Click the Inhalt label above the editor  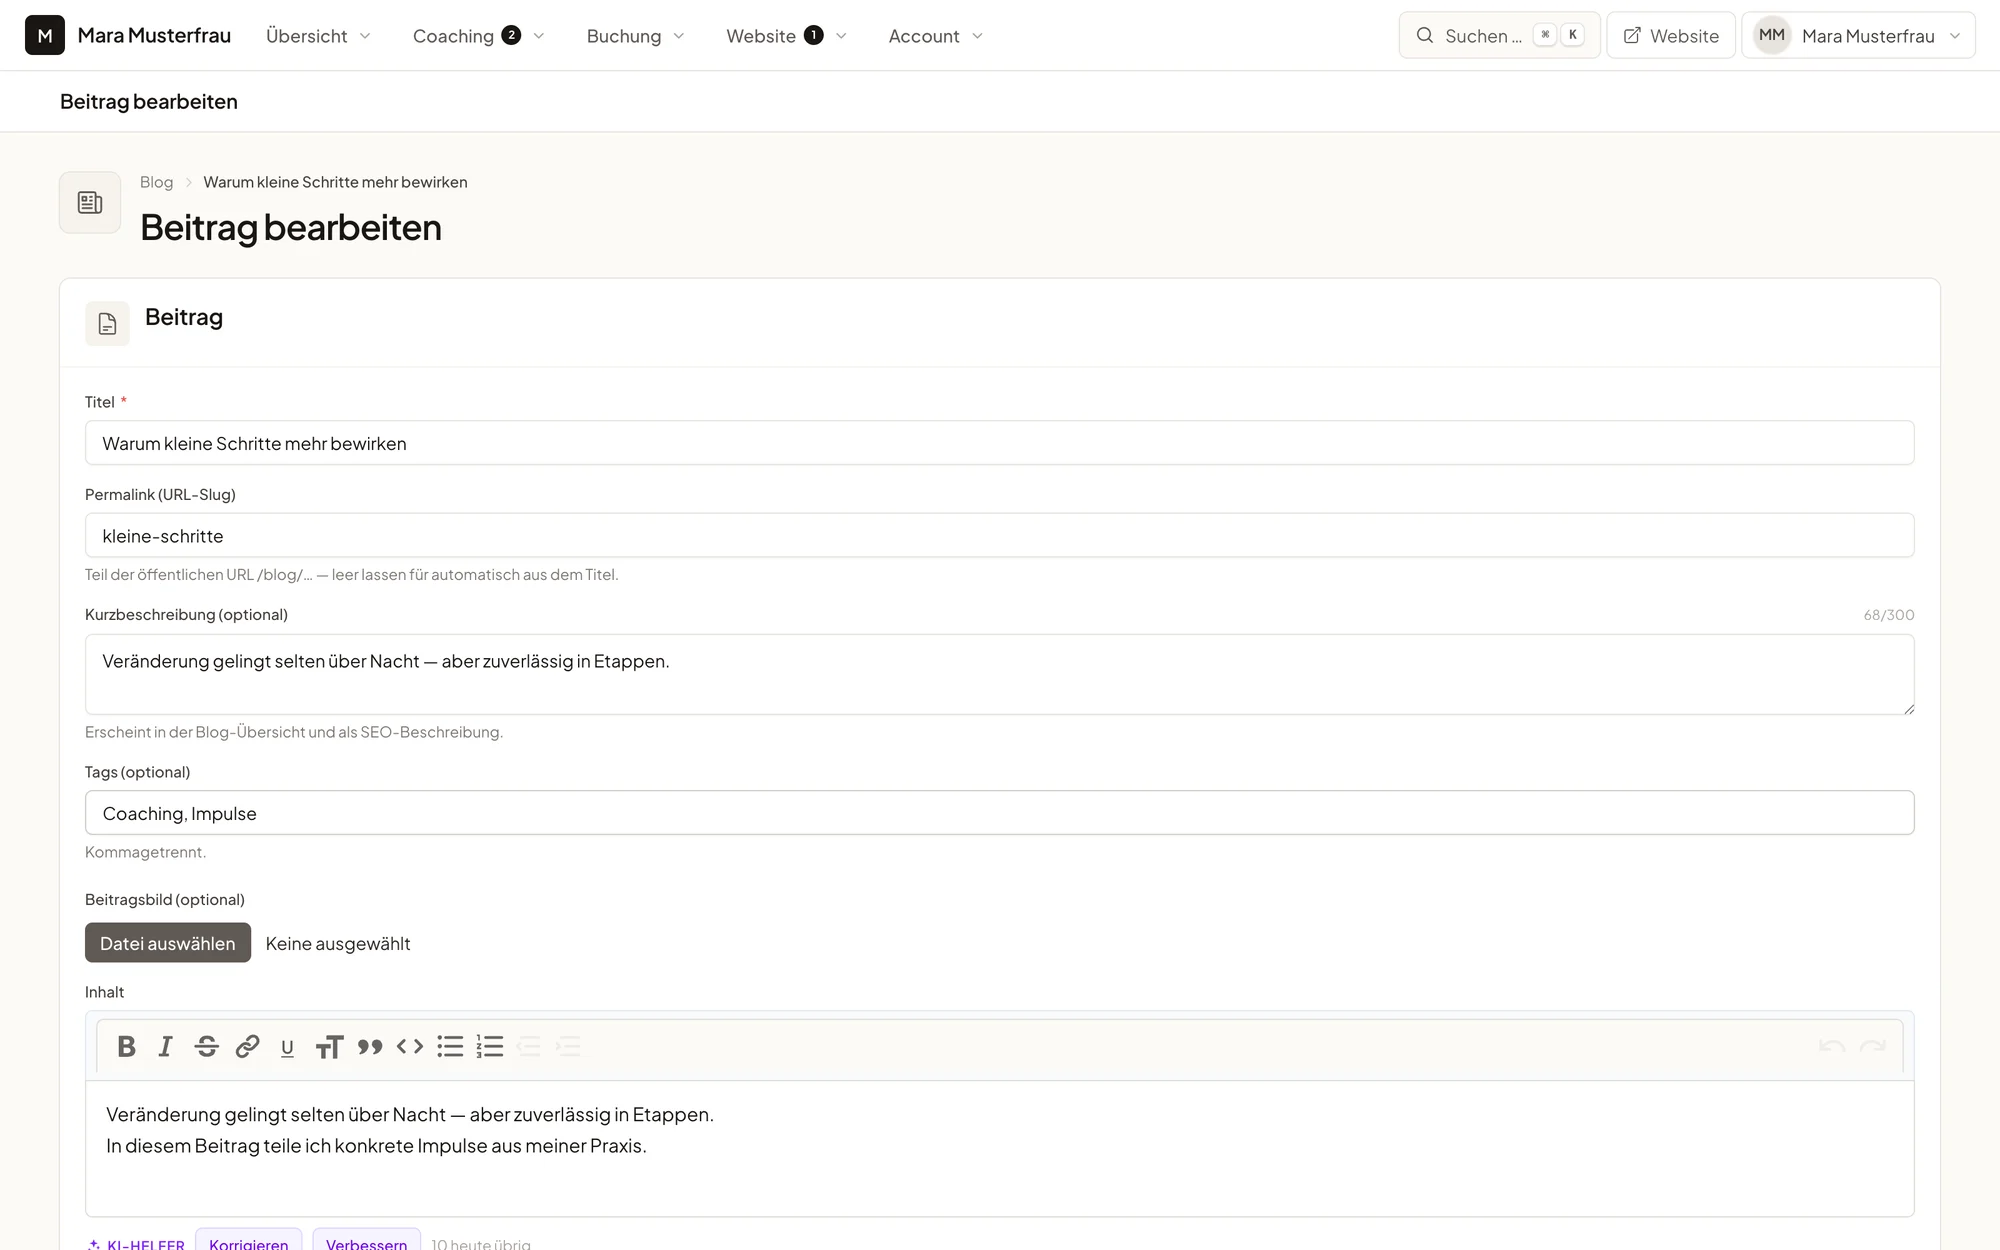tap(105, 992)
